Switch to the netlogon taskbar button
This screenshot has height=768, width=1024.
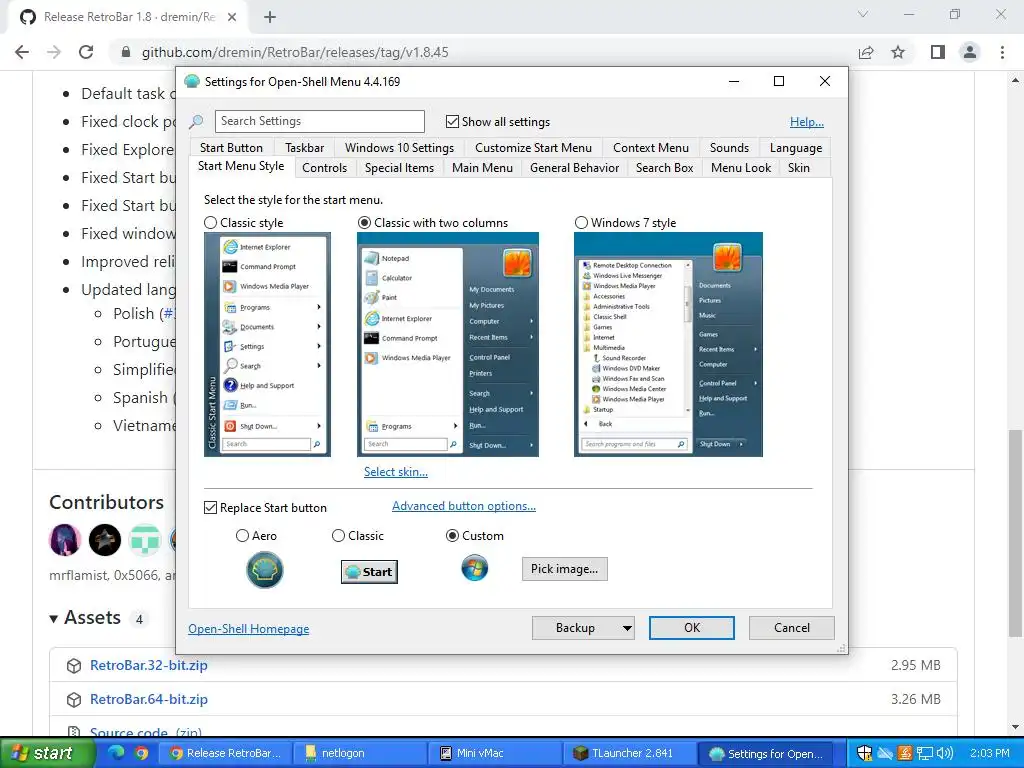pos(358,753)
